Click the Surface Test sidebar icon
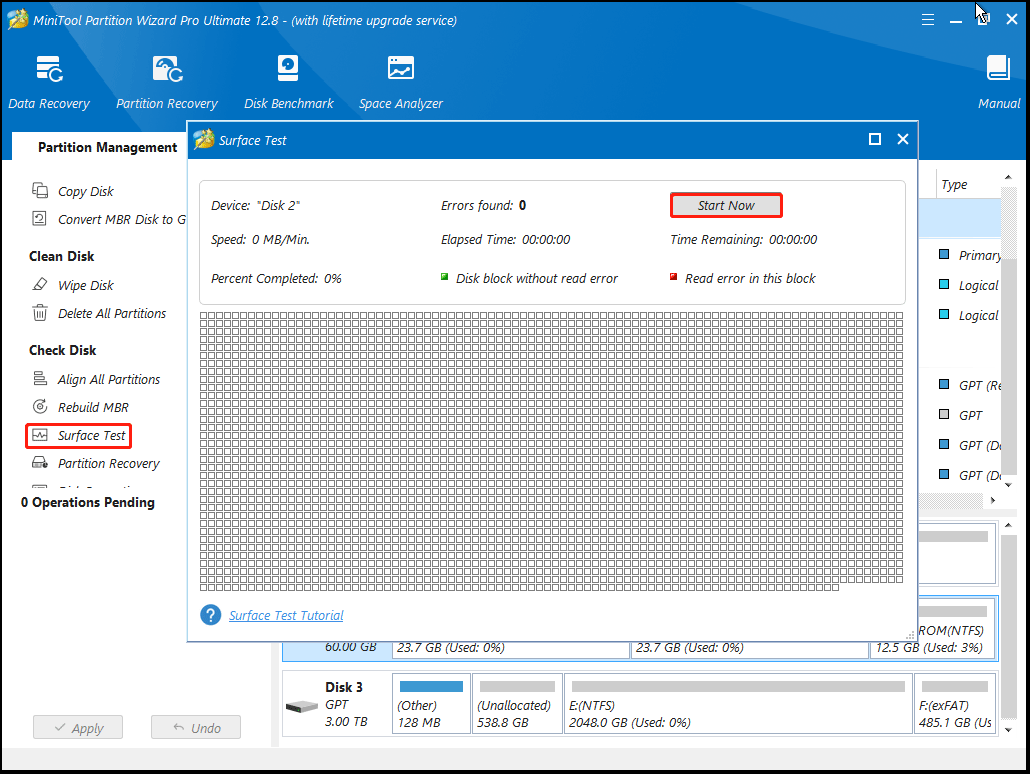The height and width of the screenshot is (774, 1030). 40,435
